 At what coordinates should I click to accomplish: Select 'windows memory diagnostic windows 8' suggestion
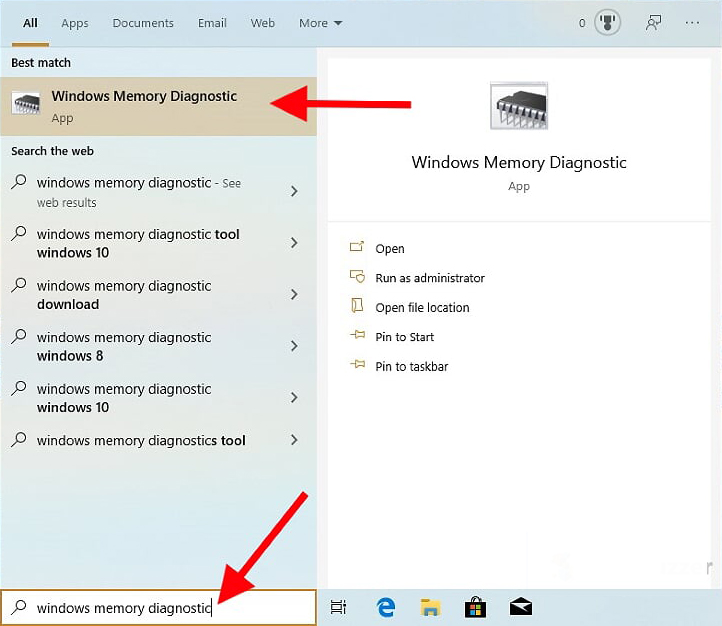pos(158,347)
